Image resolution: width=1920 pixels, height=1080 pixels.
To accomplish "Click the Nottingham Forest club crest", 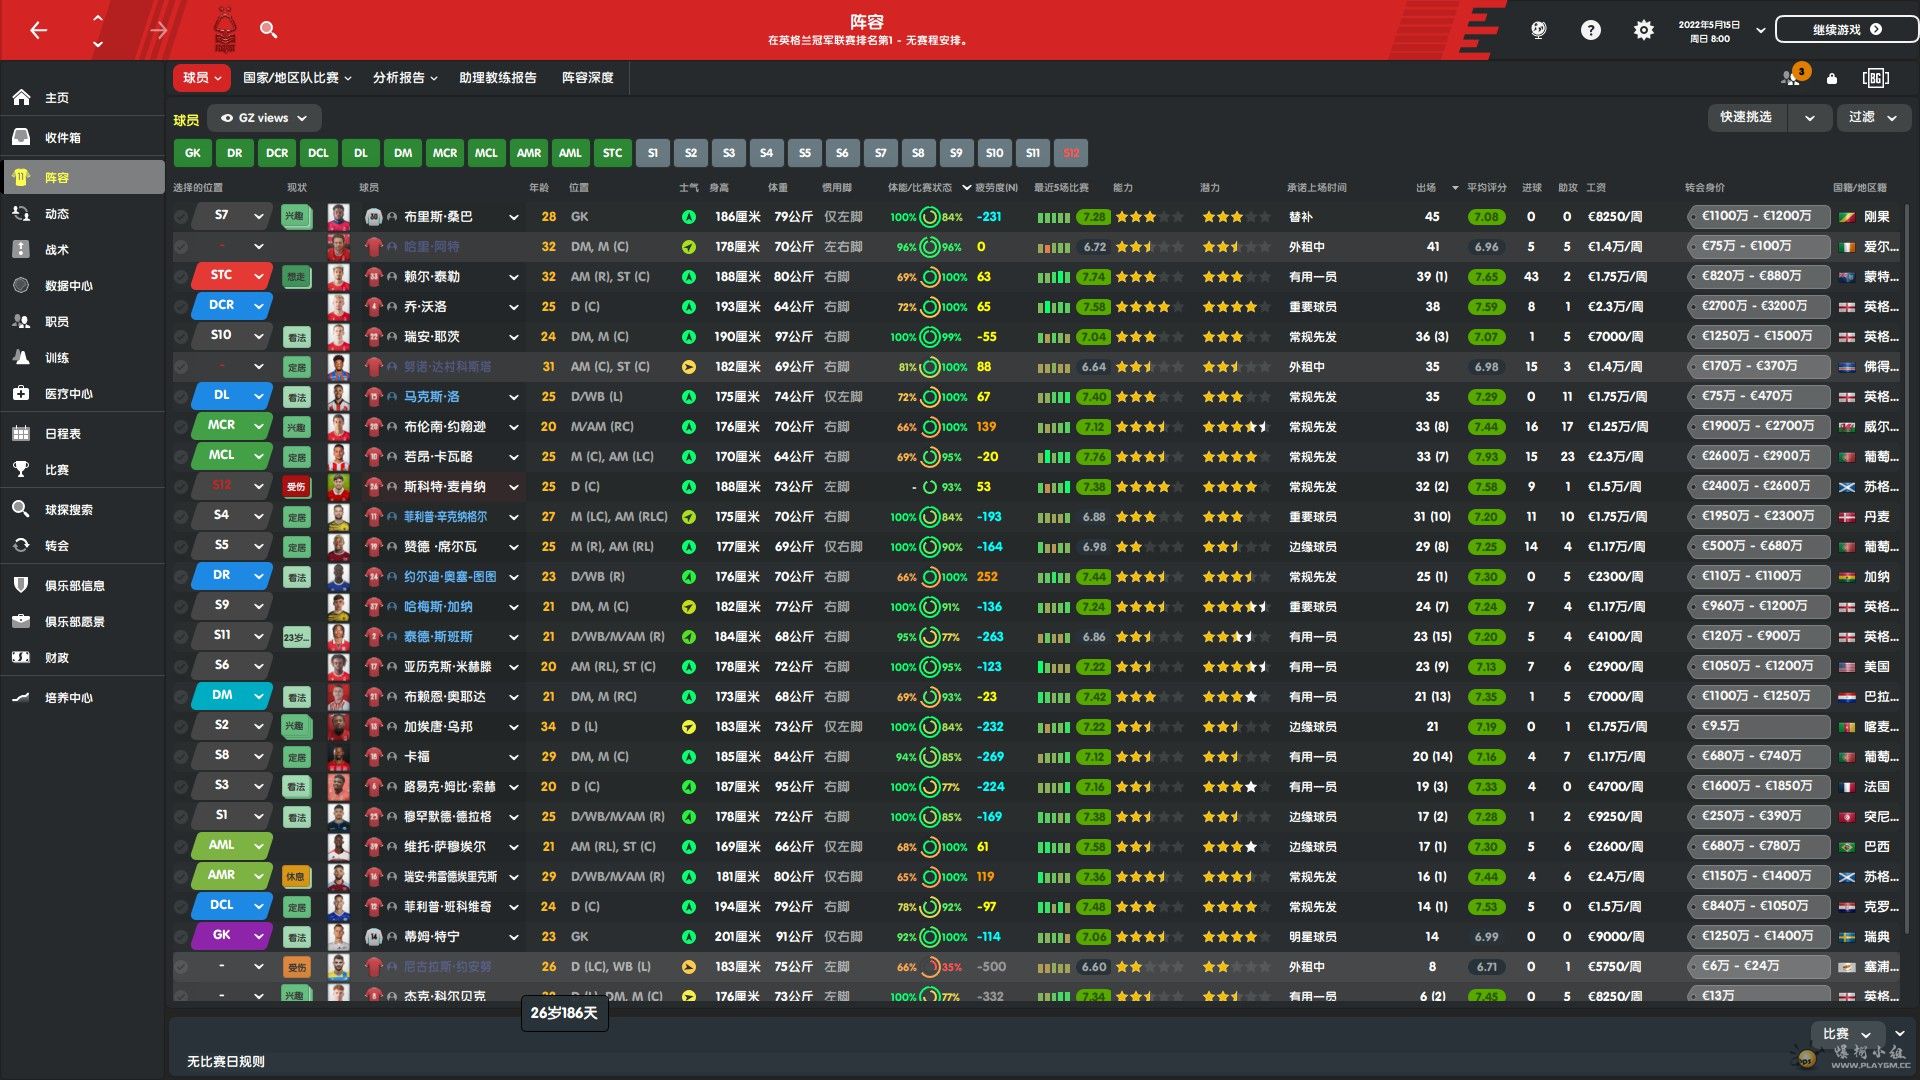I will click(x=225, y=30).
